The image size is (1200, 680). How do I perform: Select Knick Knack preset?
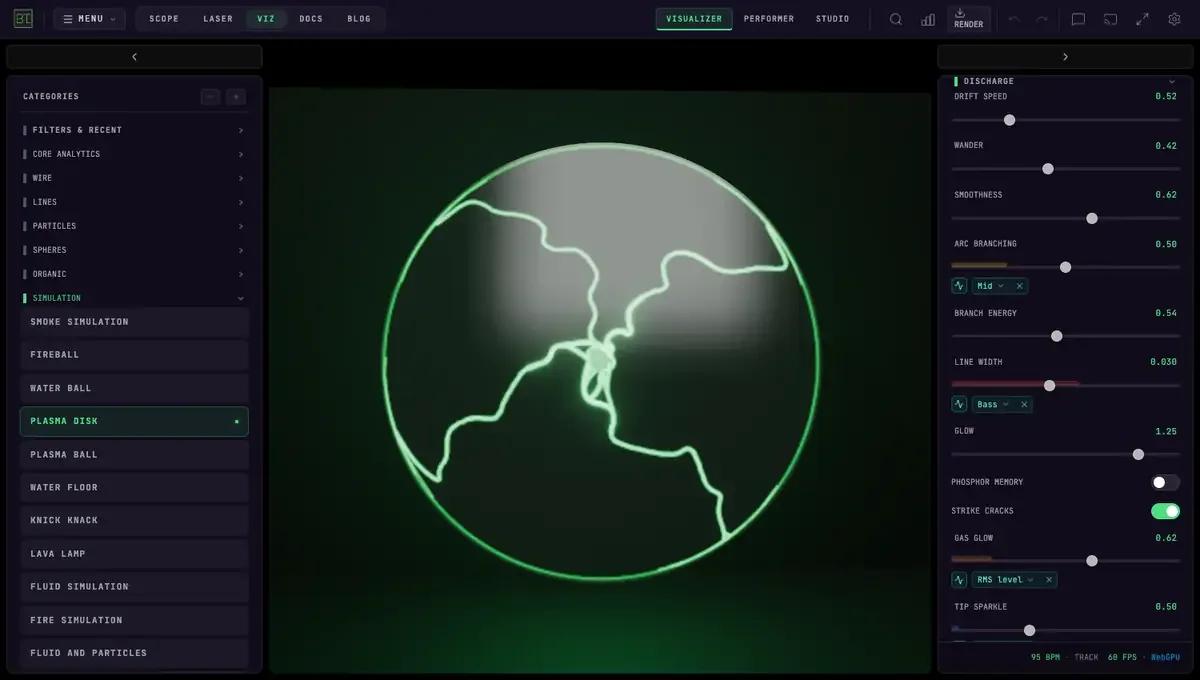(134, 520)
